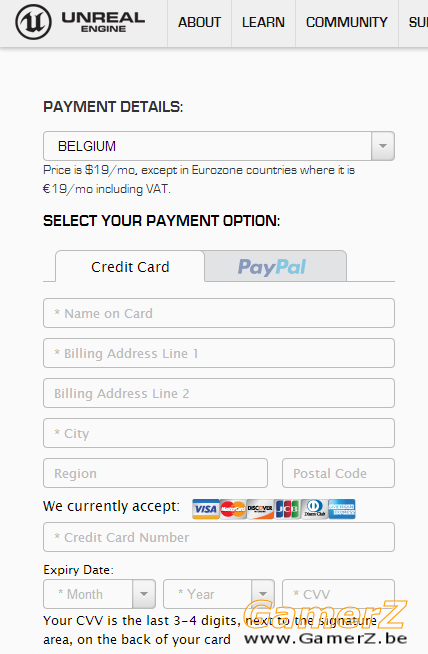
Task: Select the Credit Card Number field
Action: point(219,537)
